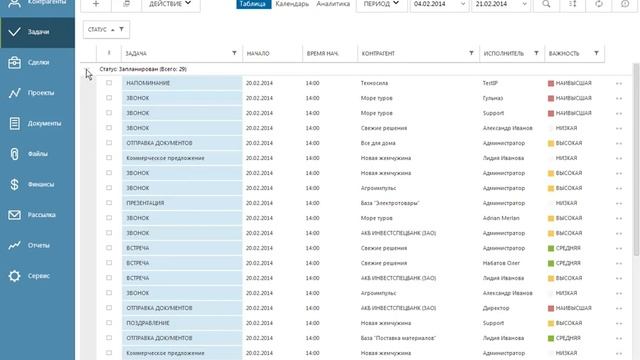
Task: Click the Исполнитель column header label
Action: point(504,53)
